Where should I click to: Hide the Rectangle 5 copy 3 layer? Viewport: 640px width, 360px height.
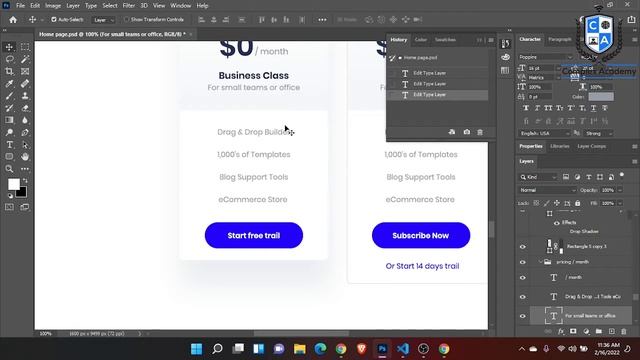pyautogui.click(x=523, y=247)
